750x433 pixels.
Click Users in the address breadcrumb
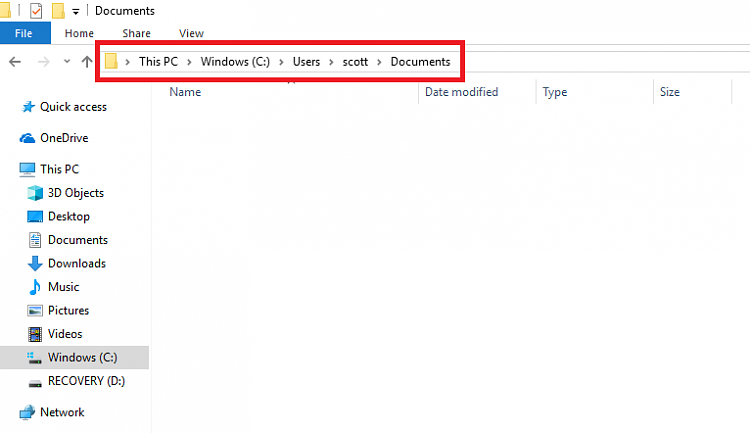pyautogui.click(x=306, y=62)
